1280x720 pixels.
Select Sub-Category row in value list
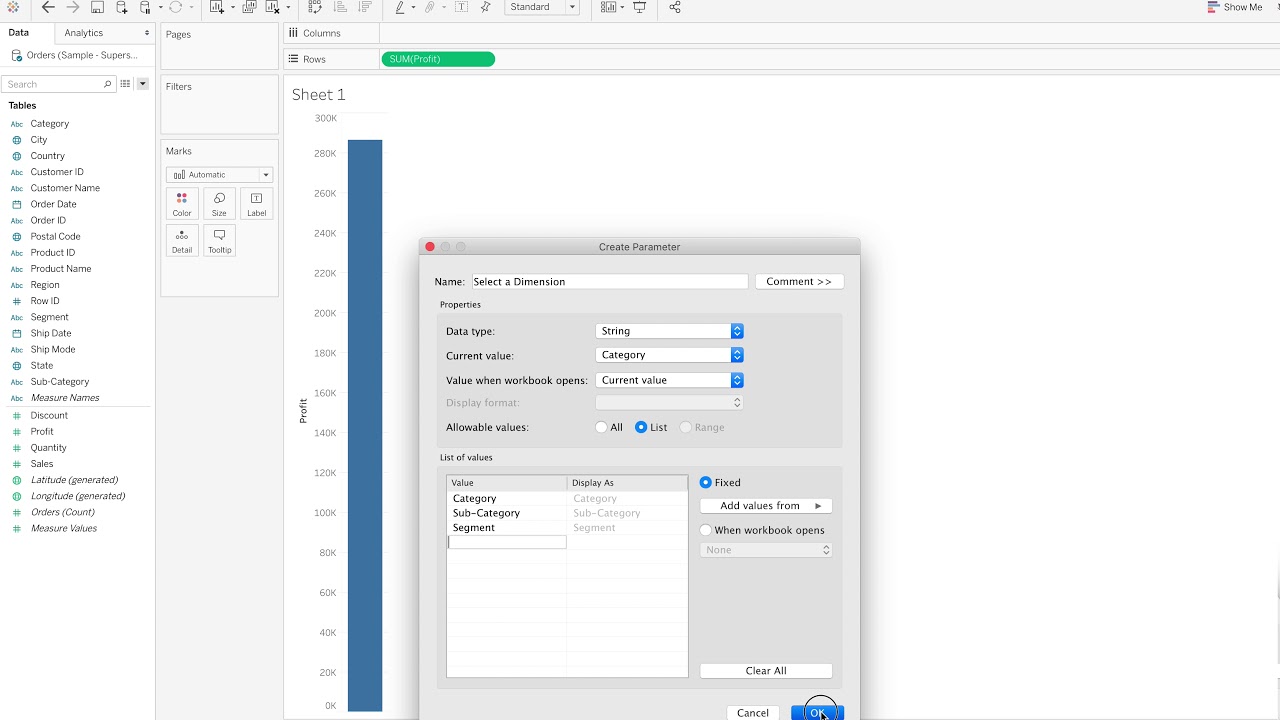point(567,513)
